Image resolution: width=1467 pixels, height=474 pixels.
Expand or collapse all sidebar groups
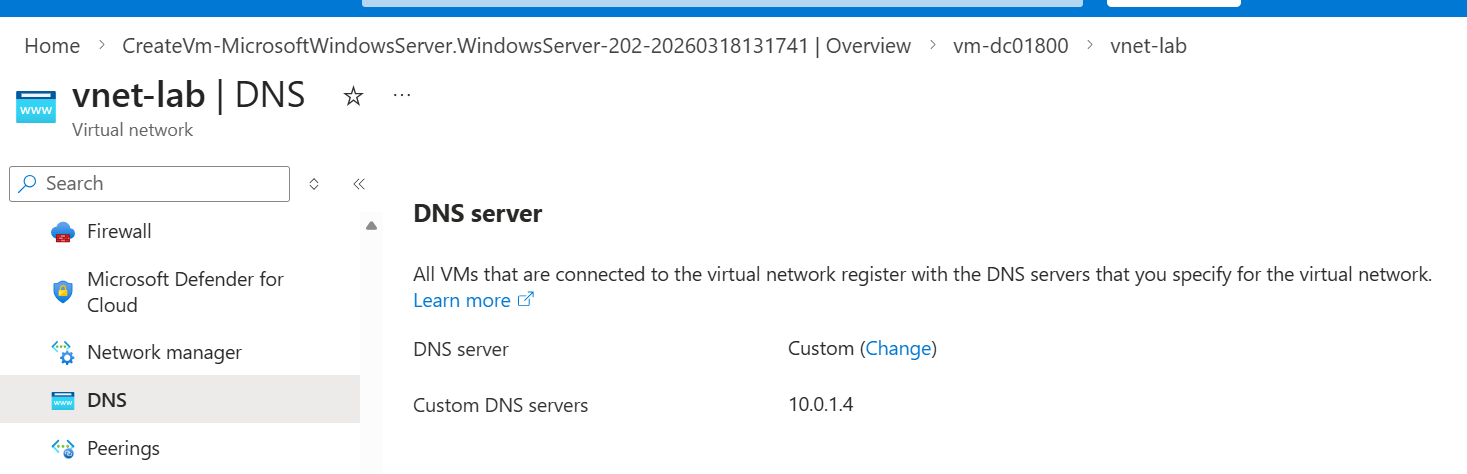(314, 184)
